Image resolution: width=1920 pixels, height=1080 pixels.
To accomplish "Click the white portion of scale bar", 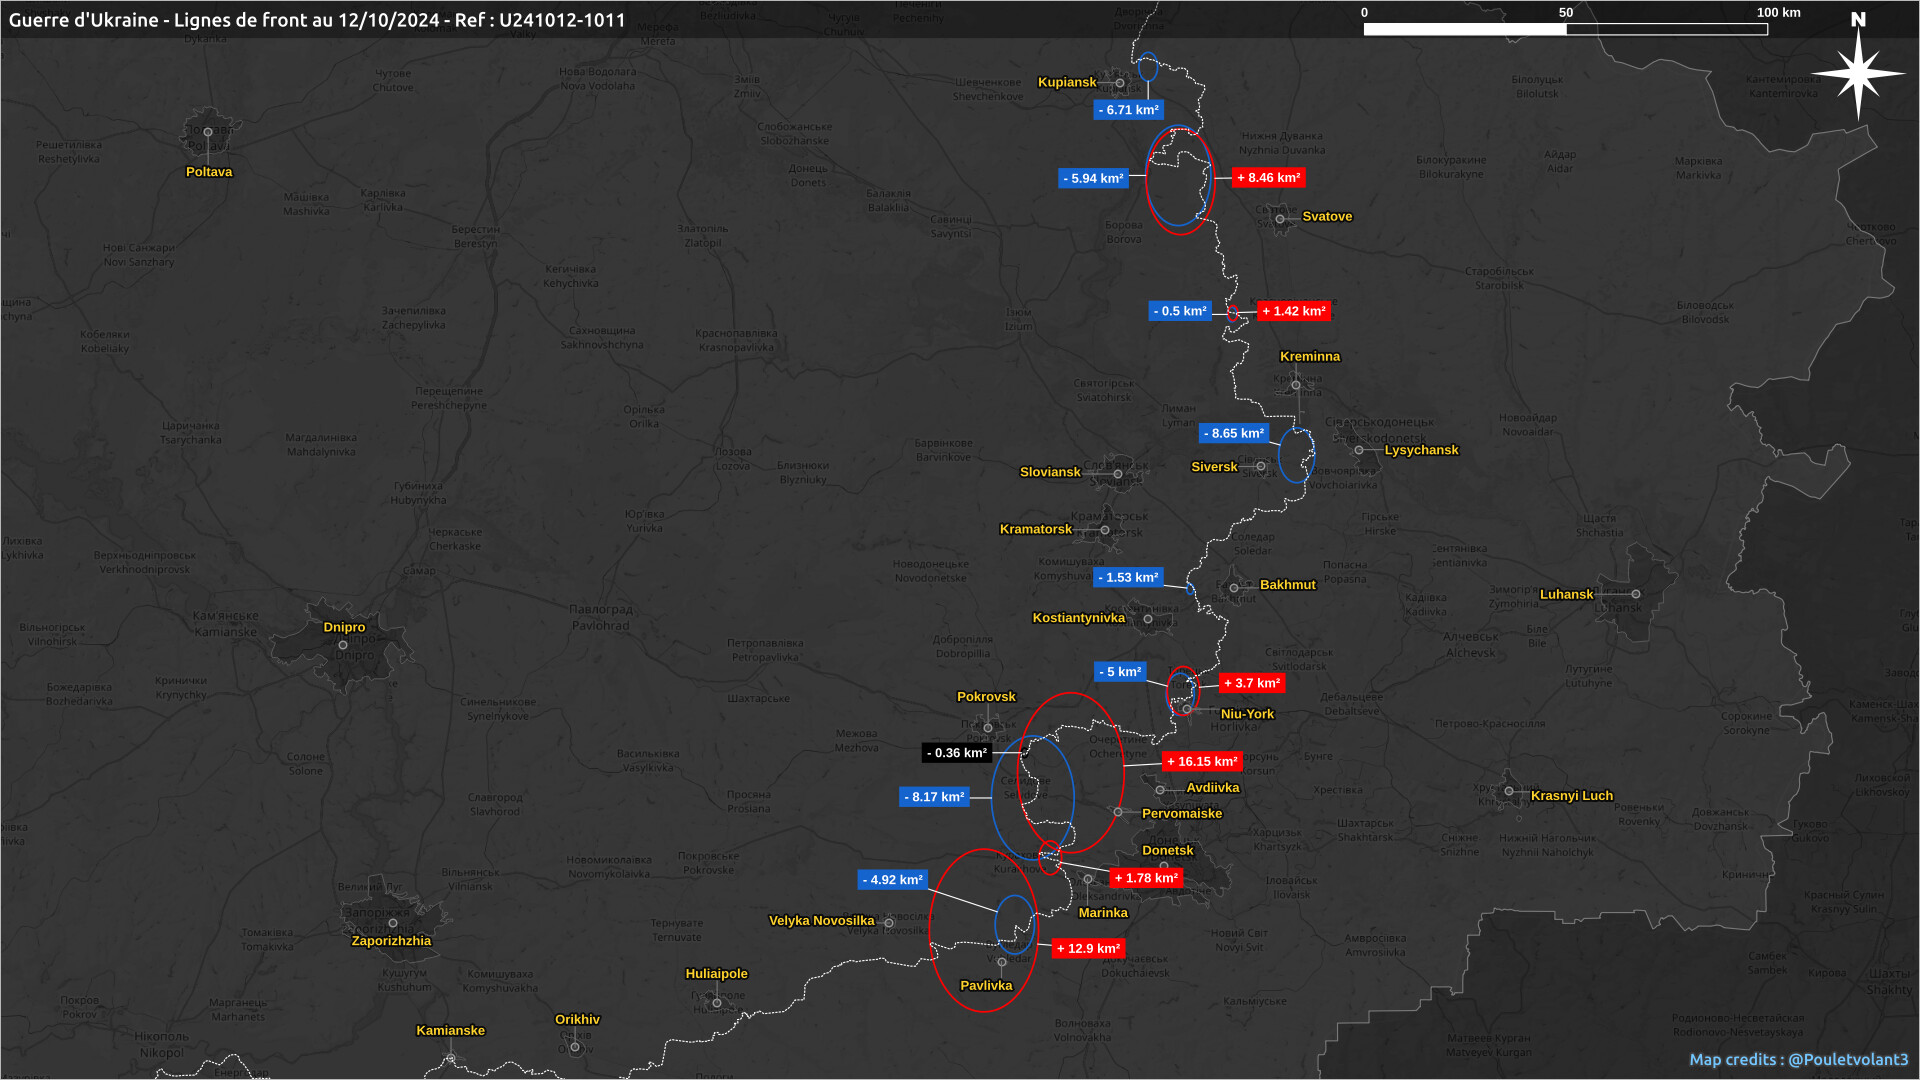I will [1464, 29].
